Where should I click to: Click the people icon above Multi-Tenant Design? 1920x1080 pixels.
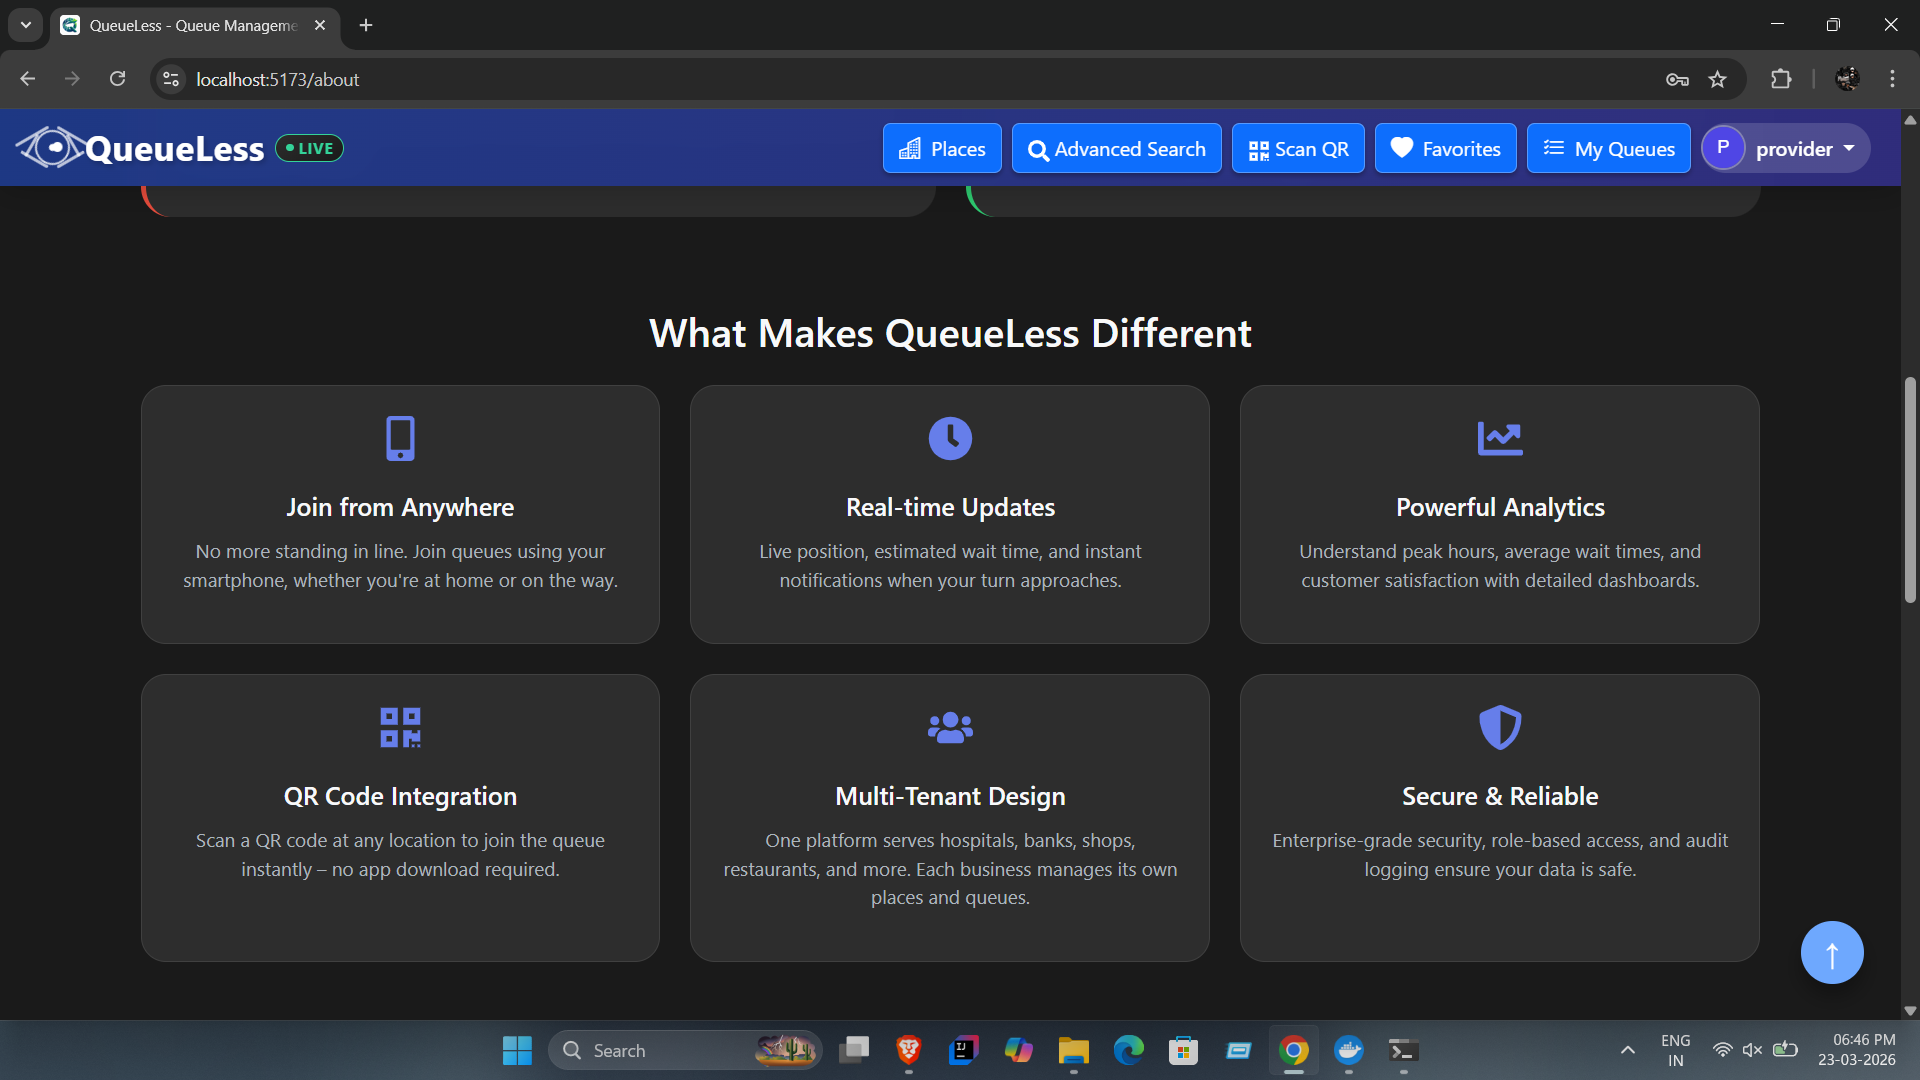coord(950,727)
